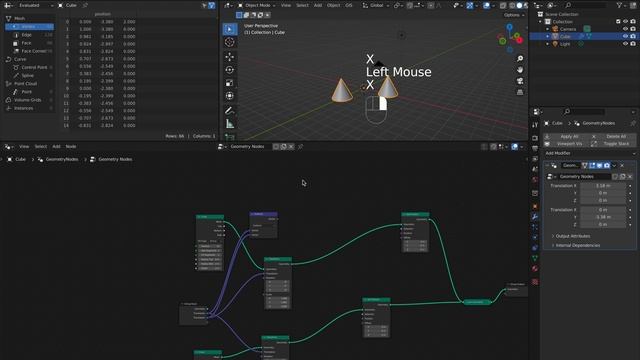640x360 pixels.
Task: Select the Cursor tool in viewport toolbar
Action: point(229,42)
